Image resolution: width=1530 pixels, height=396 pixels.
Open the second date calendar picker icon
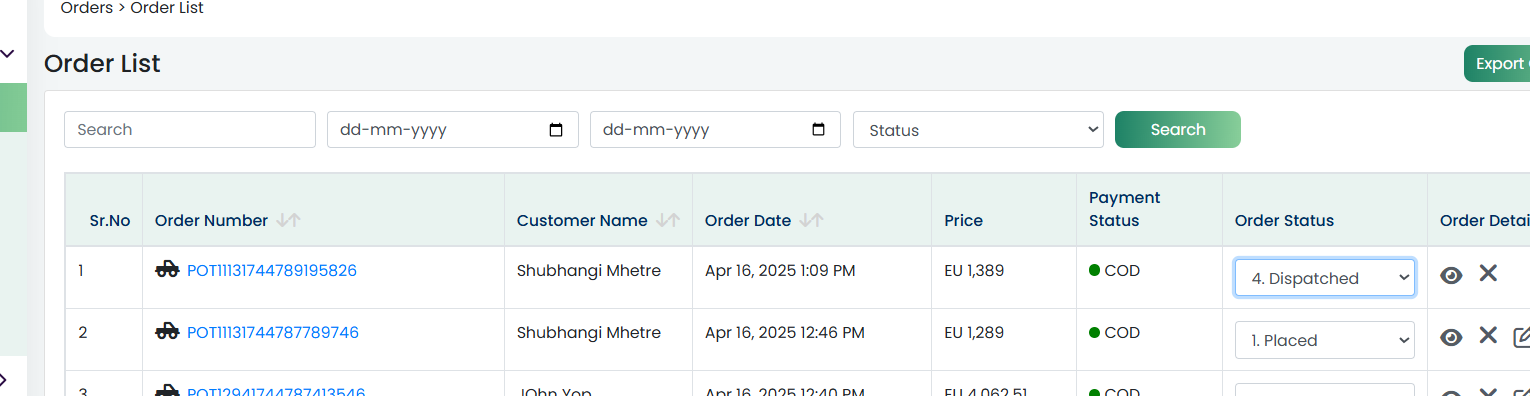tap(819, 130)
